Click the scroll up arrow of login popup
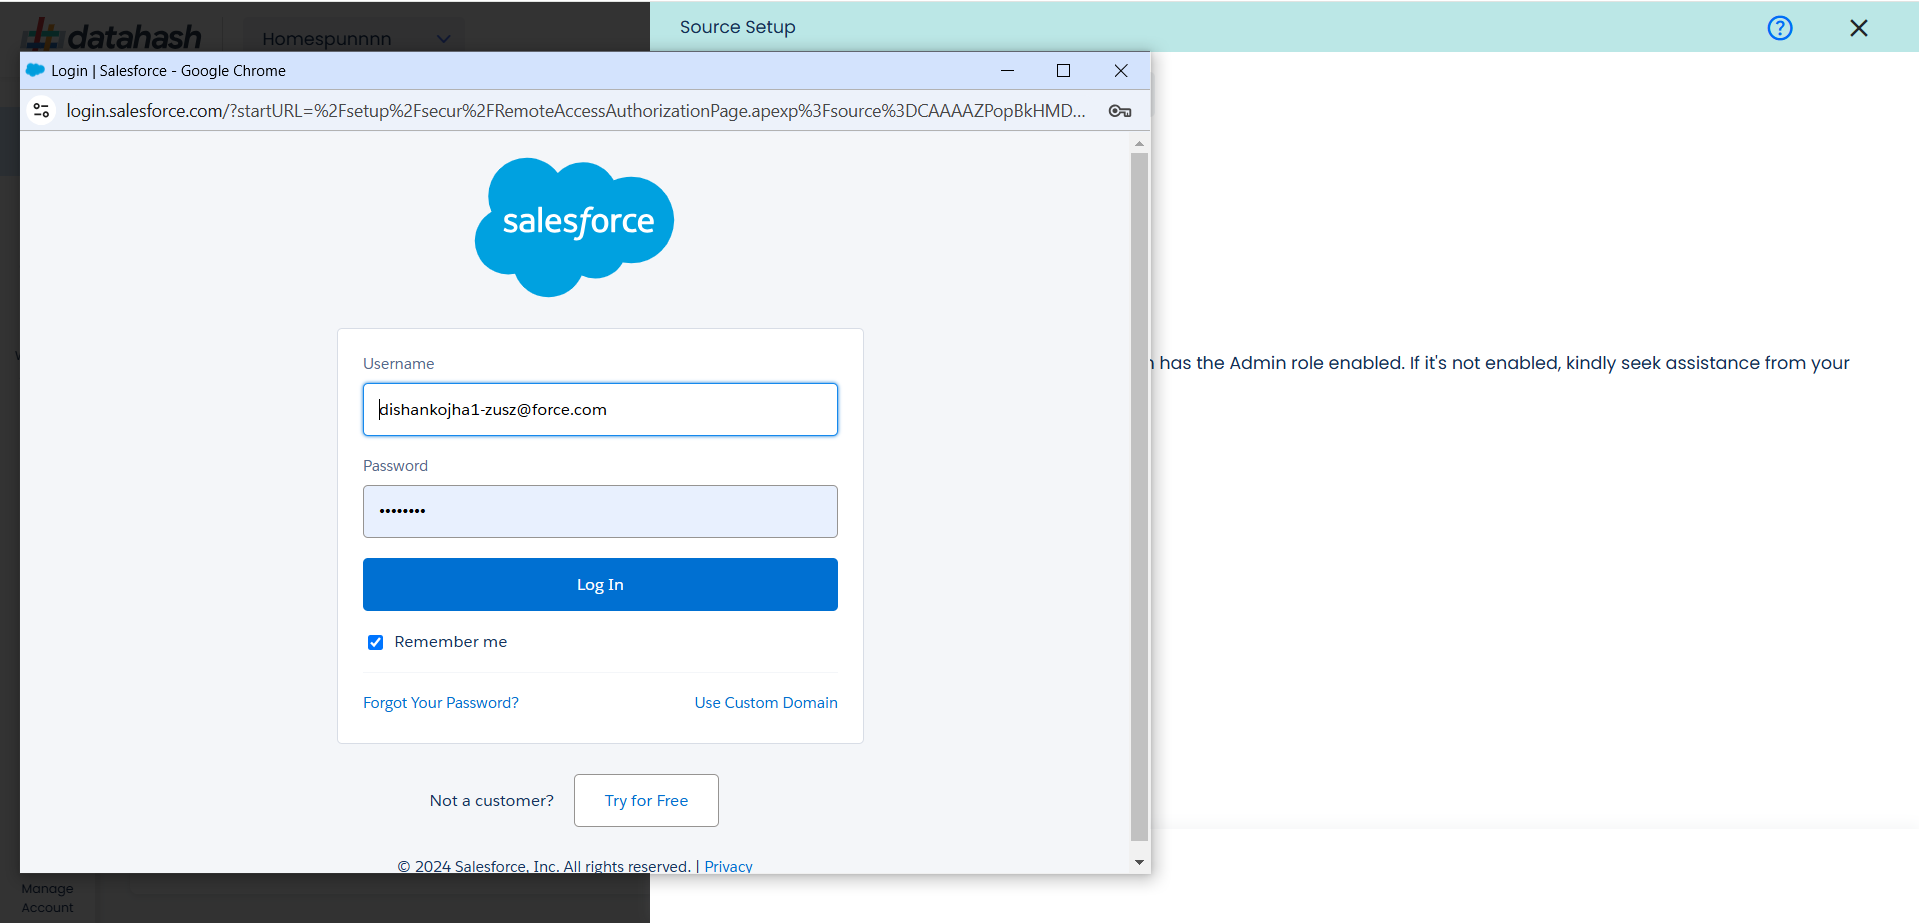Viewport: 1920px width, 924px height. 1139,143
